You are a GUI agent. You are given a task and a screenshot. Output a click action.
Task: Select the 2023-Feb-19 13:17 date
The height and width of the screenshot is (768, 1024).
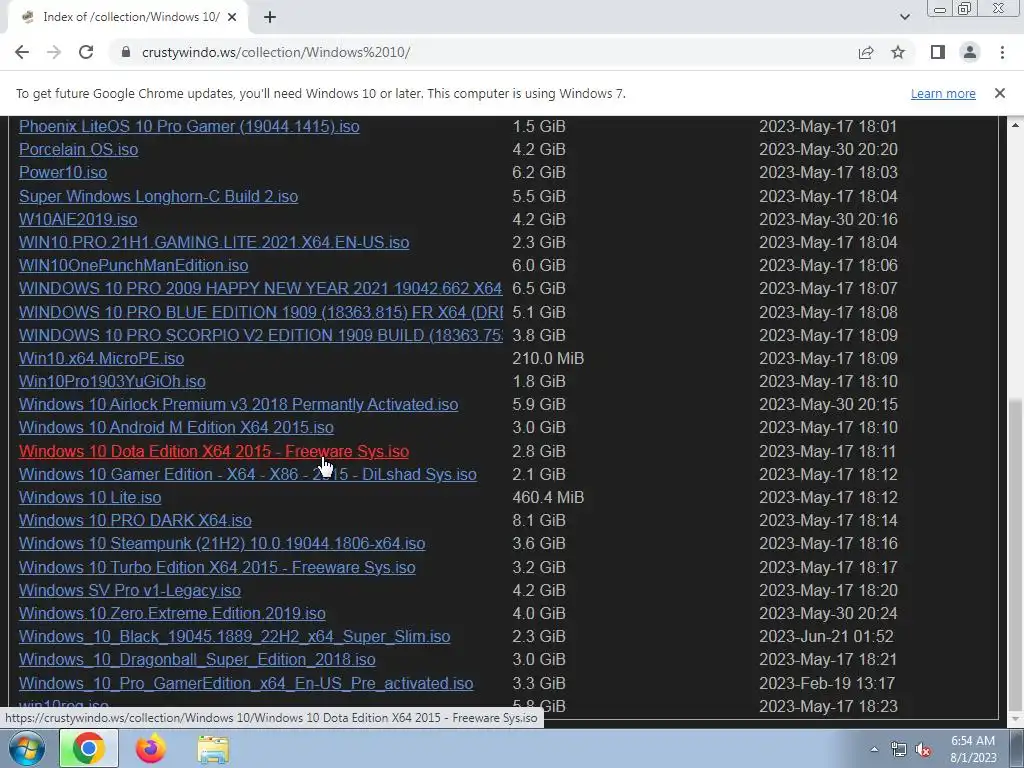(827, 683)
